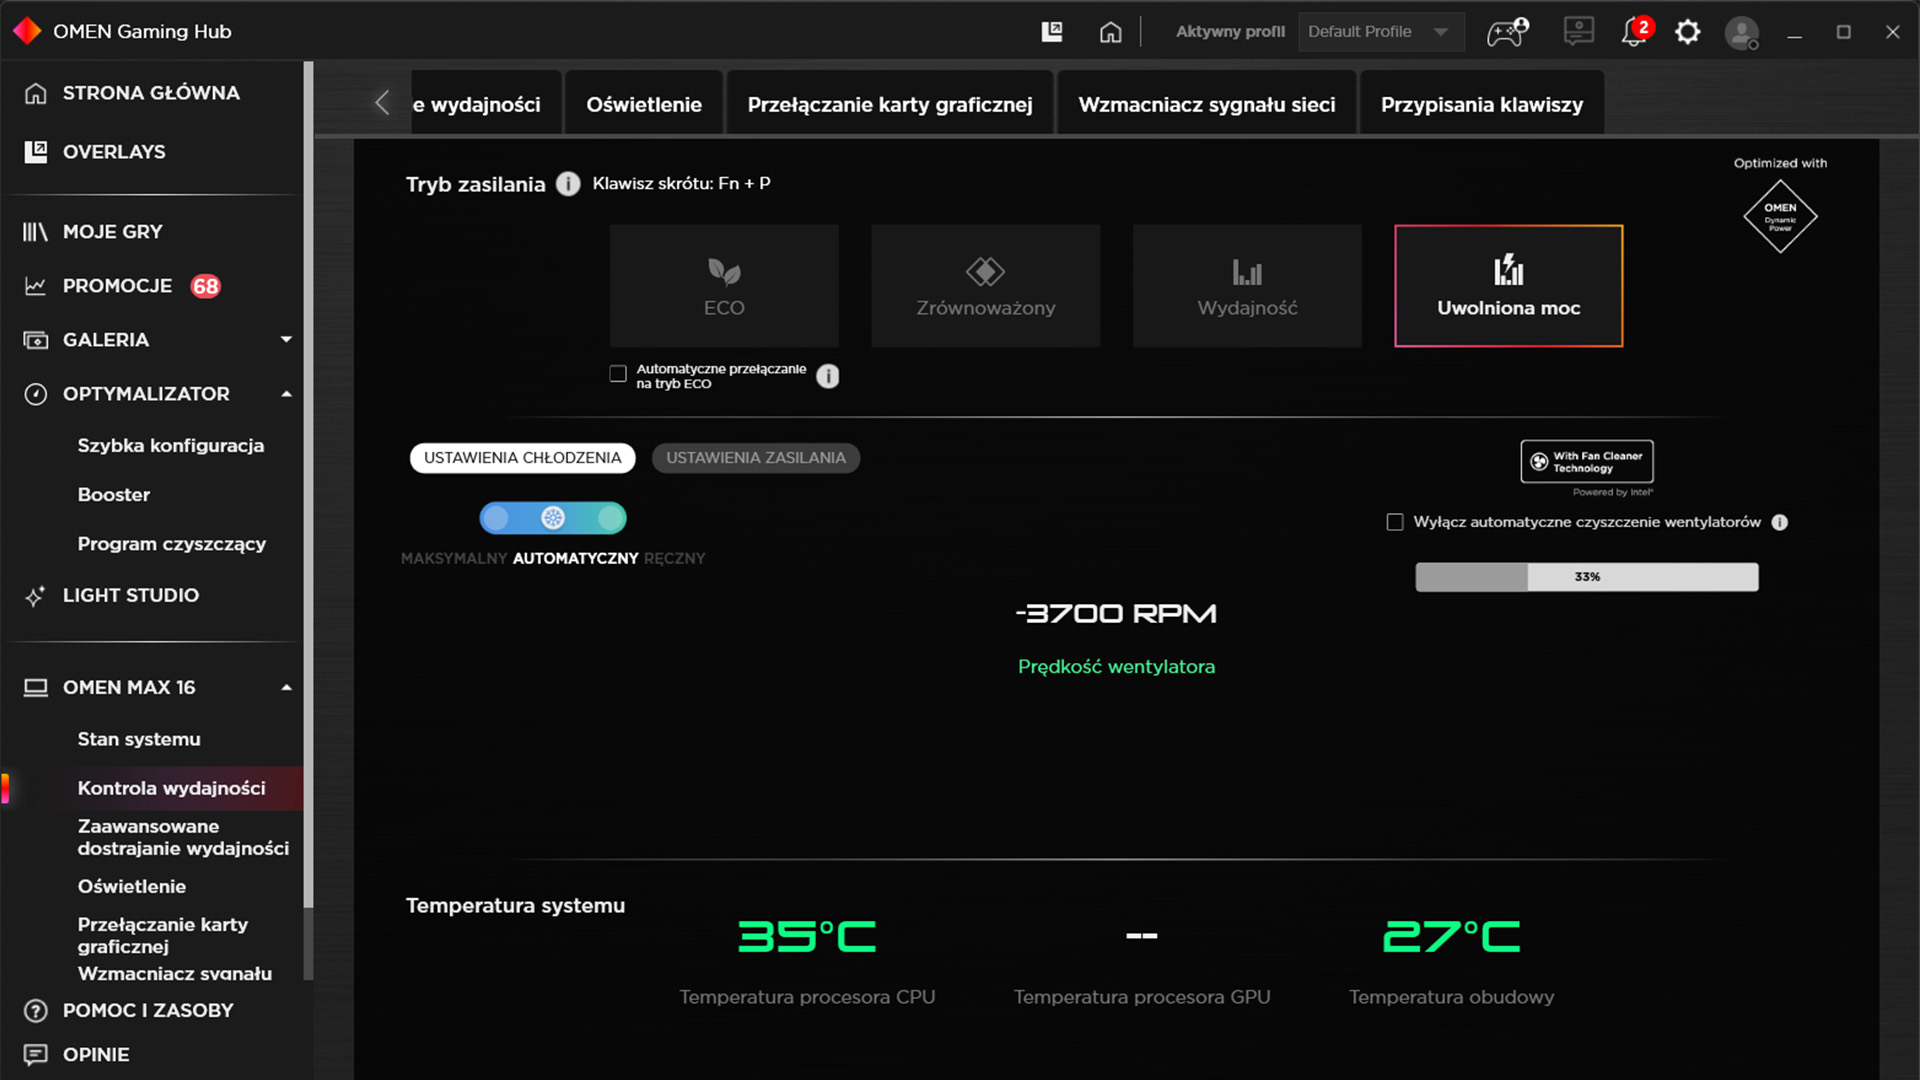Click the 33% fan cleaning progress bar
The width and height of the screenshot is (1920, 1080).
tap(1587, 577)
